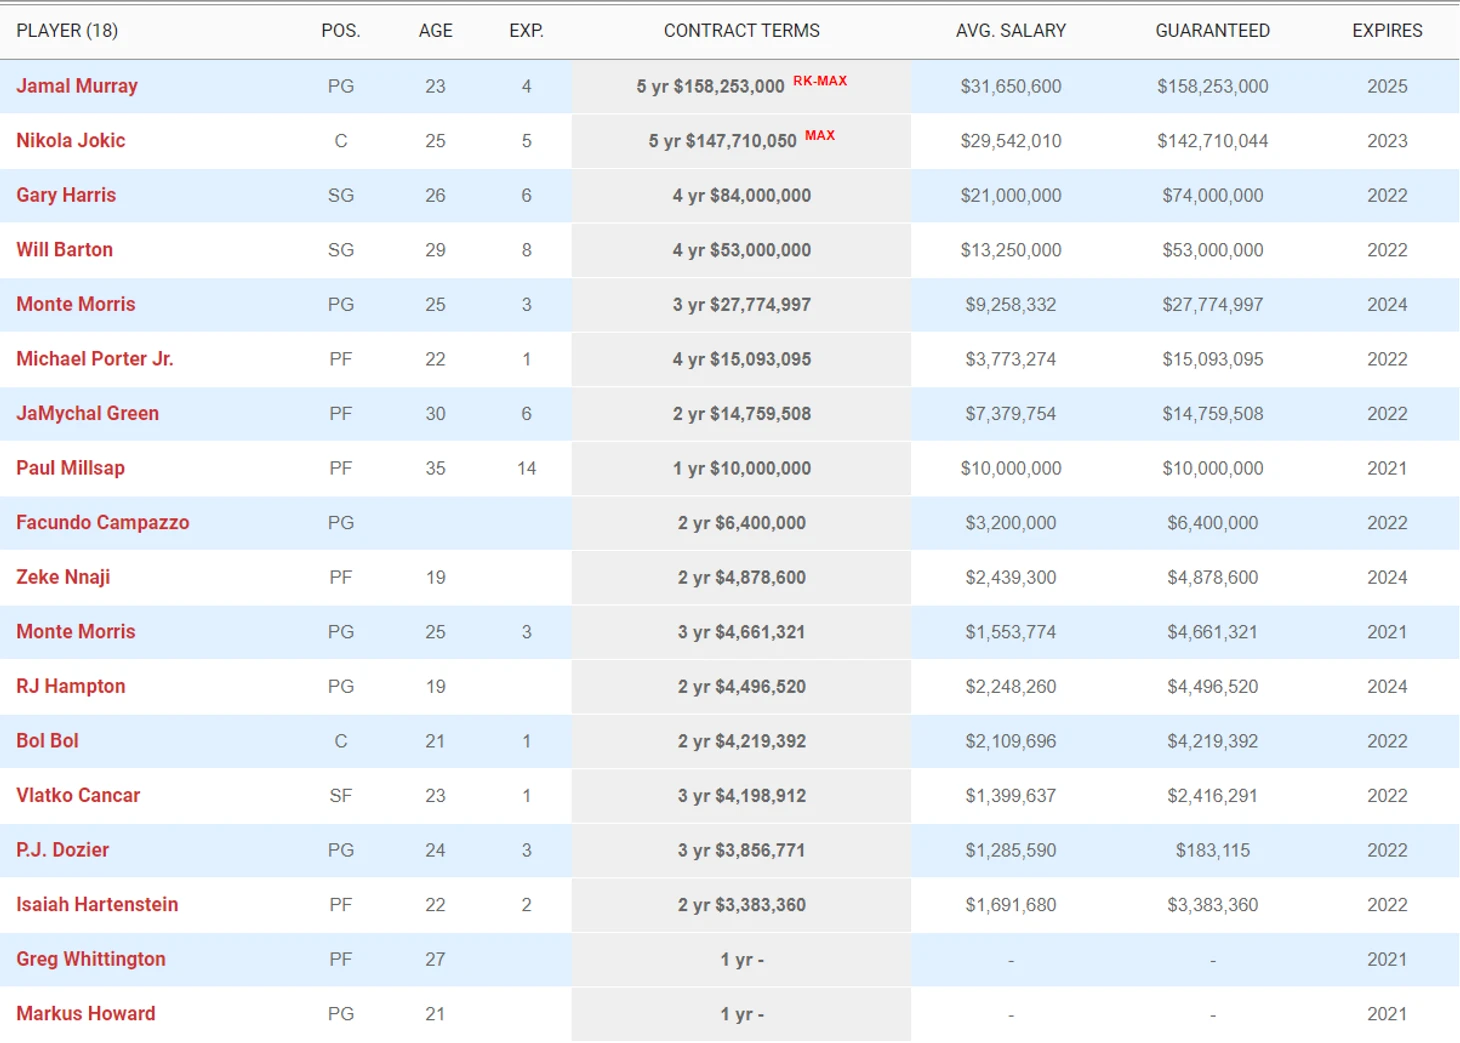
Task: Select Isaiah Hartenstein's average salary $1,691,680
Action: 1011,905
